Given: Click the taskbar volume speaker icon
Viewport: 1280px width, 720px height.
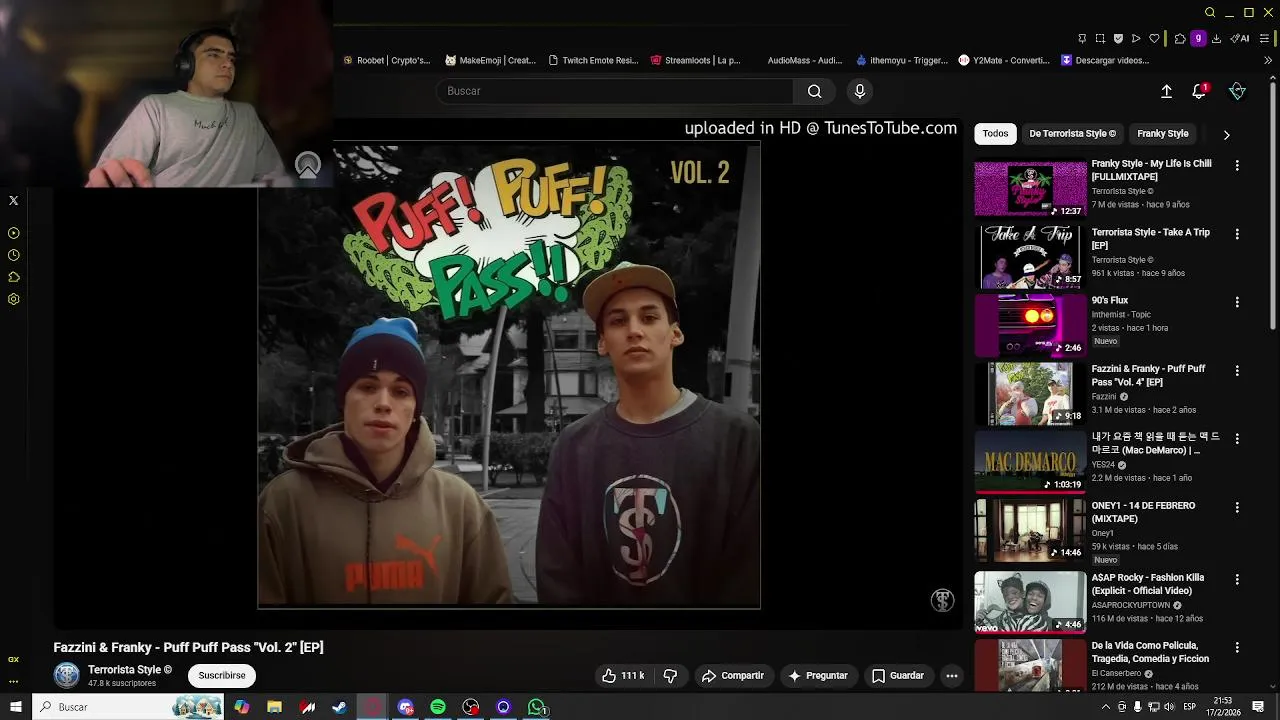Looking at the screenshot, I should coord(1169,707).
